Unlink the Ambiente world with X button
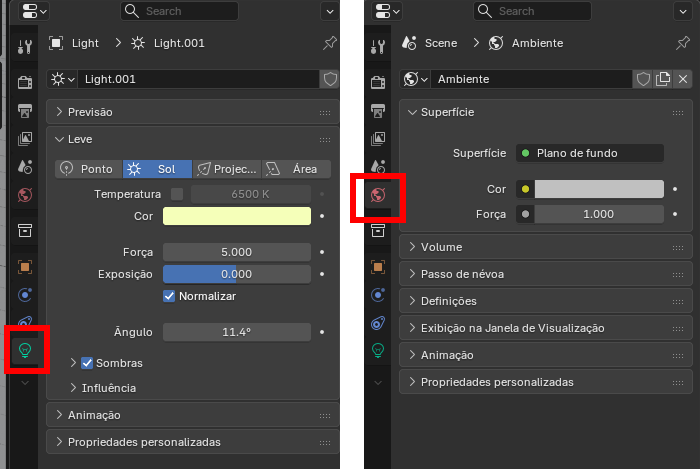This screenshot has height=469, width=700. (x=683, y=79)
